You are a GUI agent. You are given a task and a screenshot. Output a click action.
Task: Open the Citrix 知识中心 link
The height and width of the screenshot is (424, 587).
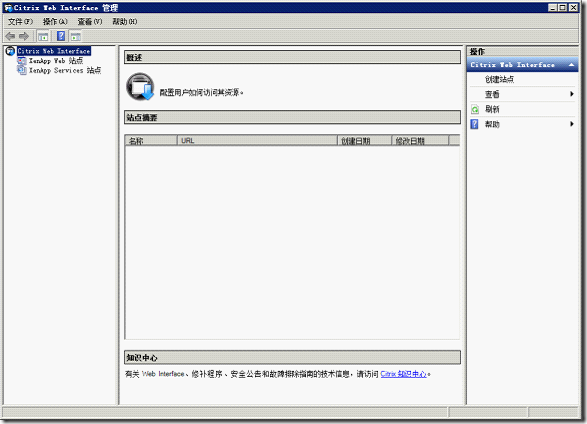pos(404,374)
